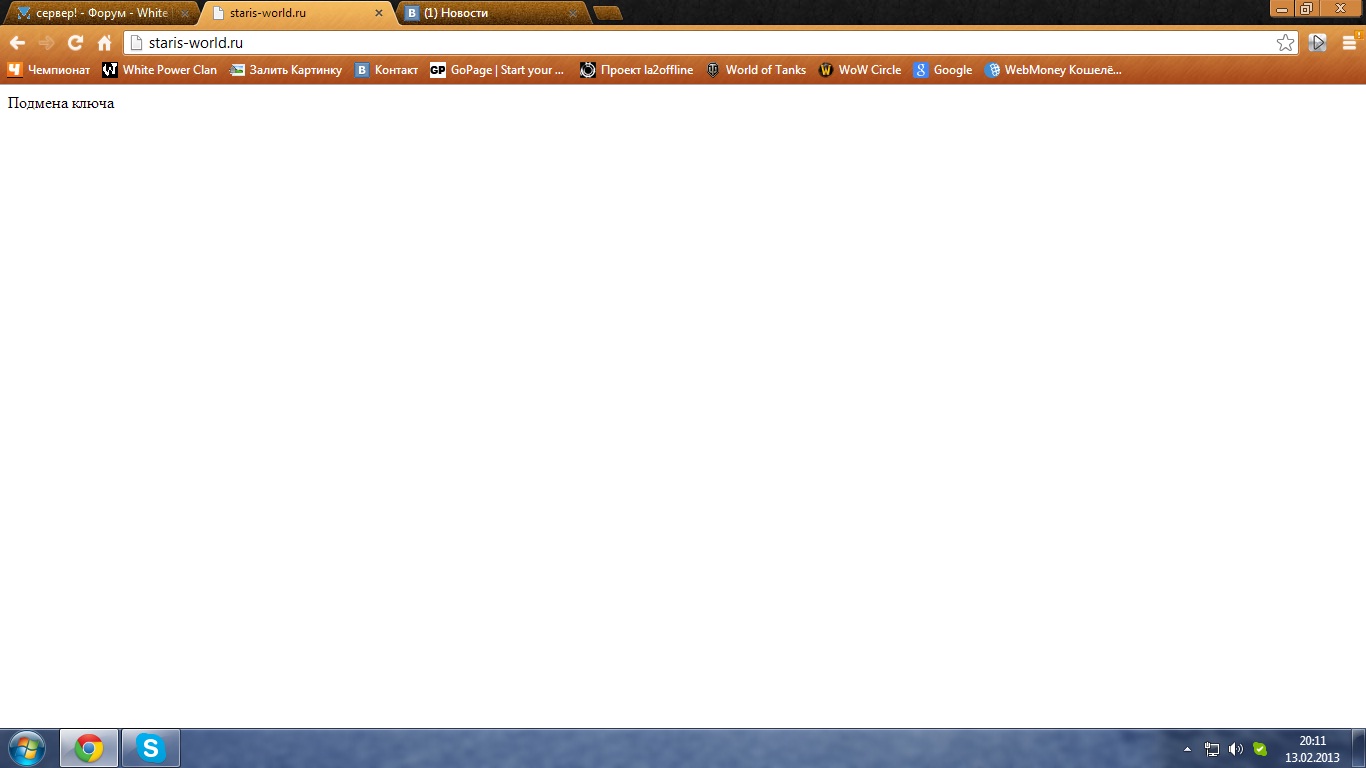Screen dimensions: 1366x768
Task: Open the Chrome menu button
Action: [1349, 43]
